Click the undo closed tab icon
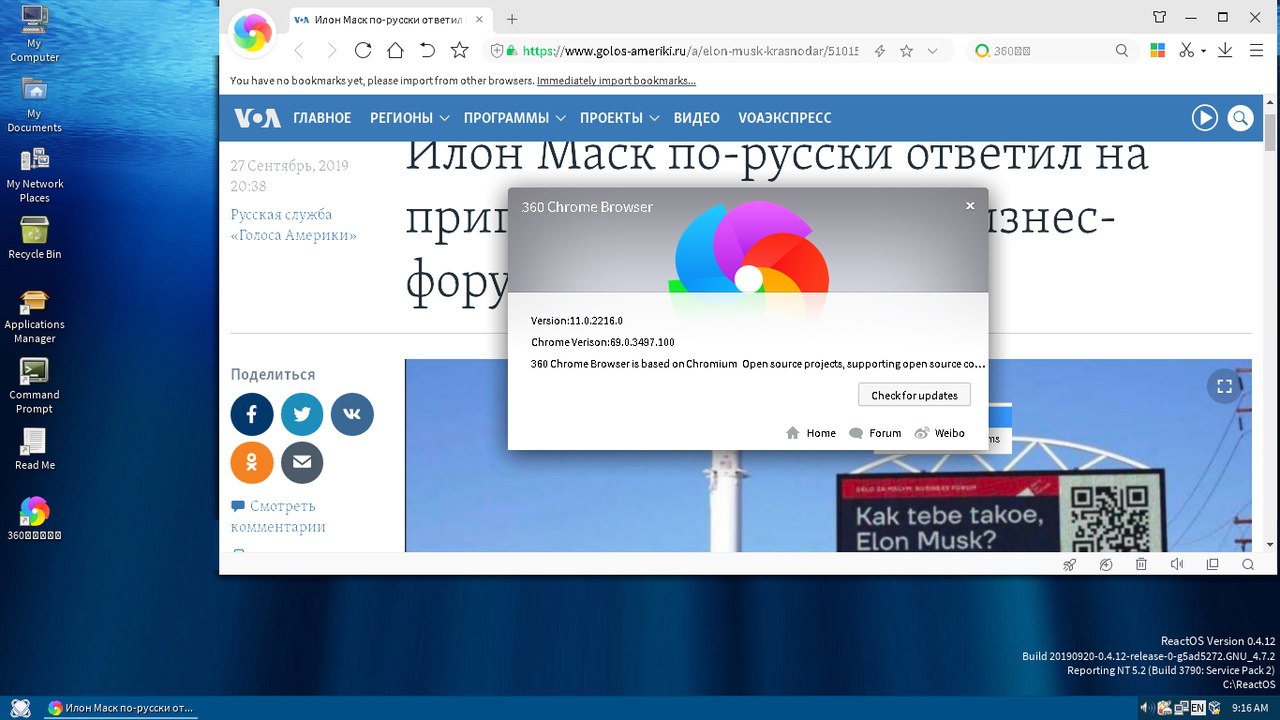1280x720 pixels. pos(427,50)
